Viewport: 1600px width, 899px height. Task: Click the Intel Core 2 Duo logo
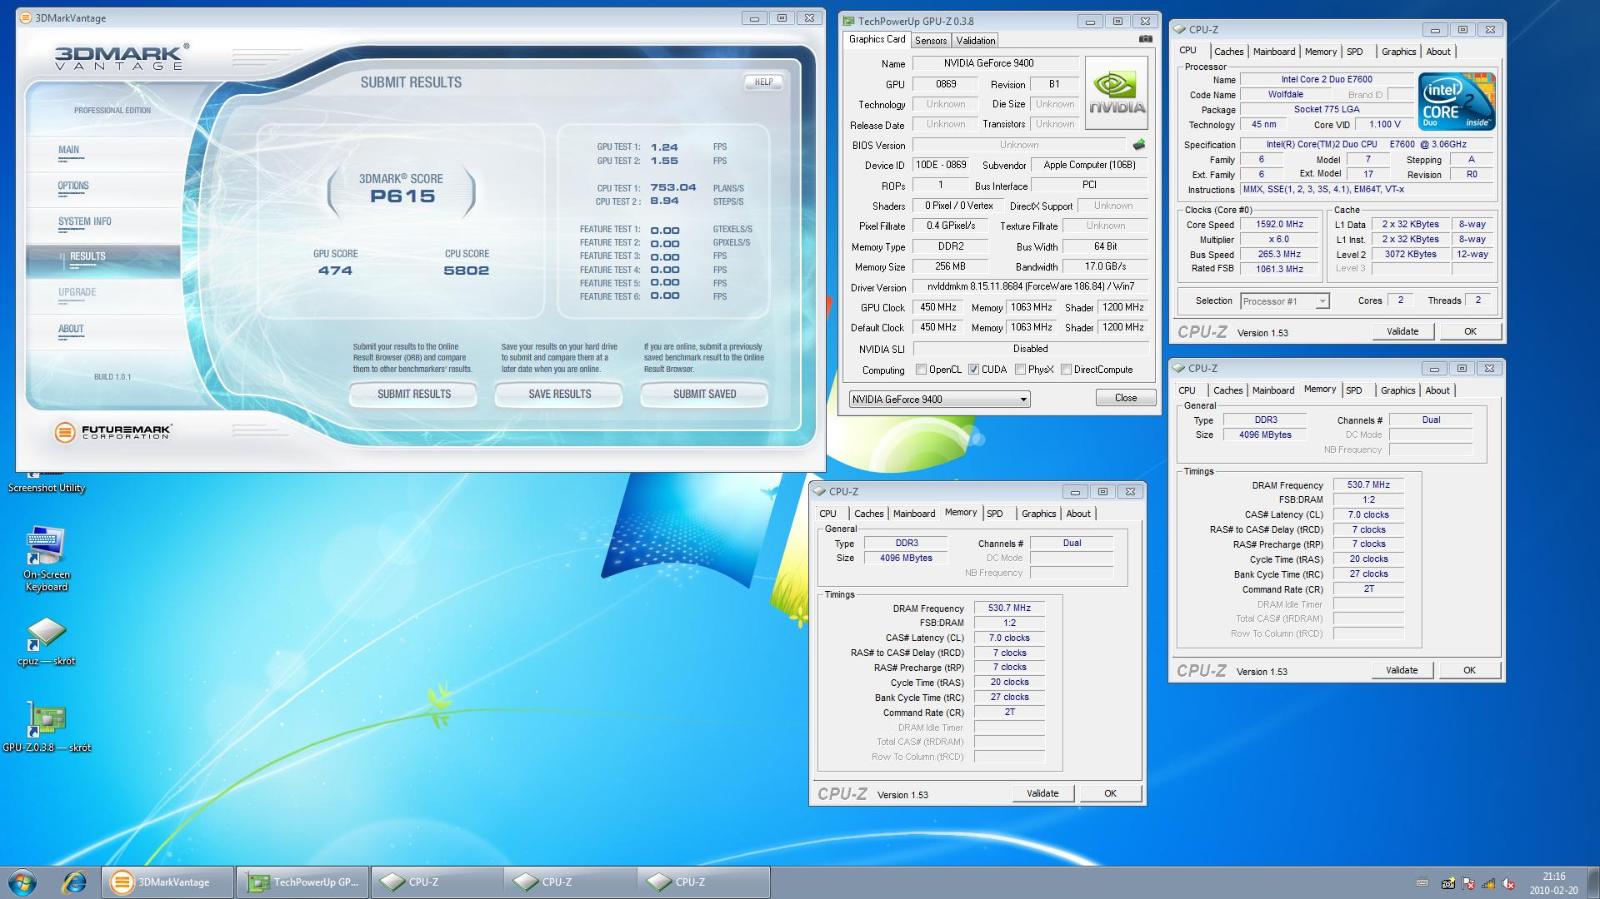coord(1457,101)
